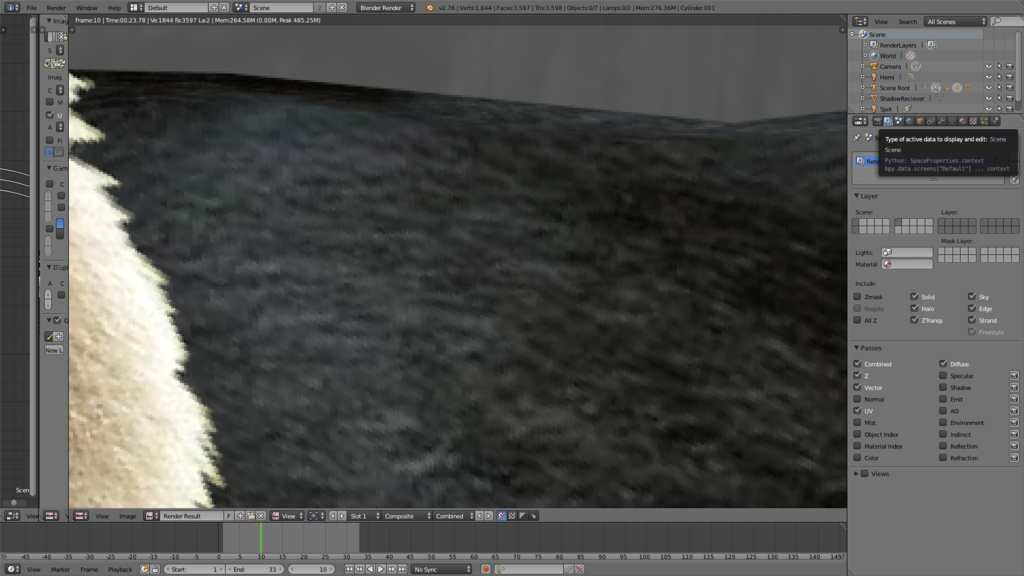
Task: Open the Render menu in top bar
Action: (56, 7)
